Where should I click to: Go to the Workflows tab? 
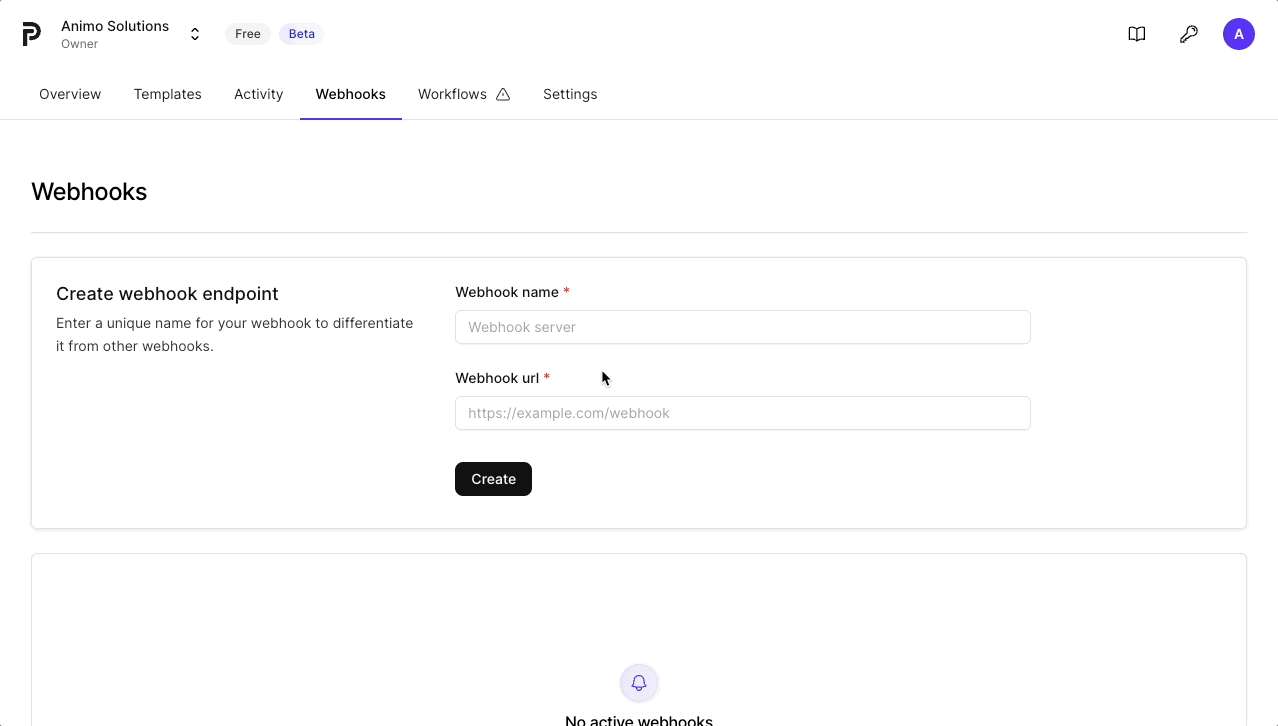(452, 94)
